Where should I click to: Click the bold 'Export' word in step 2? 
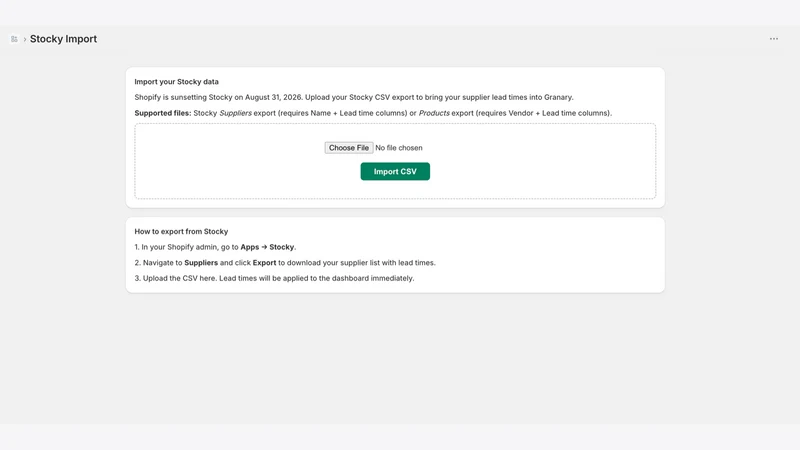pos(264,263)
